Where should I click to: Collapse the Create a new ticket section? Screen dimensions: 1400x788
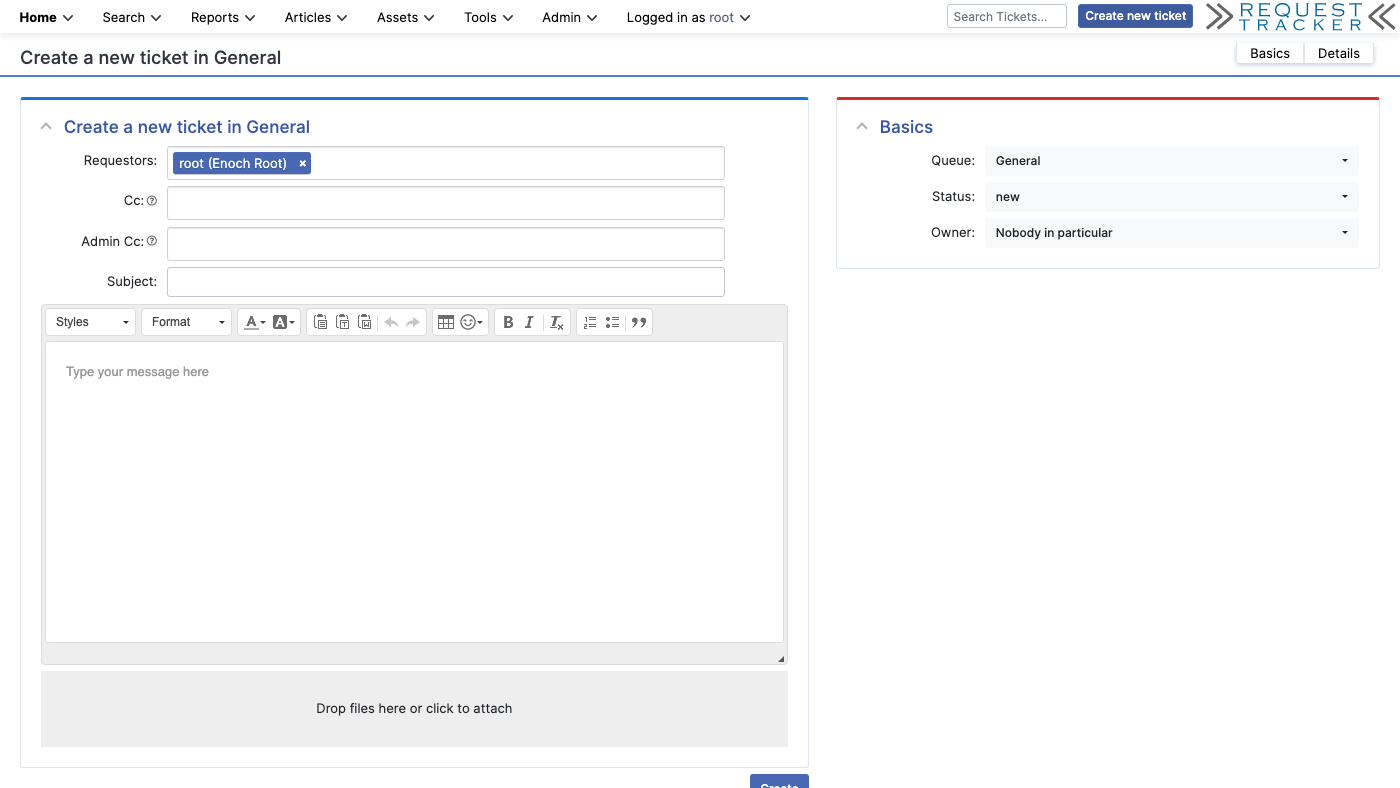tap(46, 127)
